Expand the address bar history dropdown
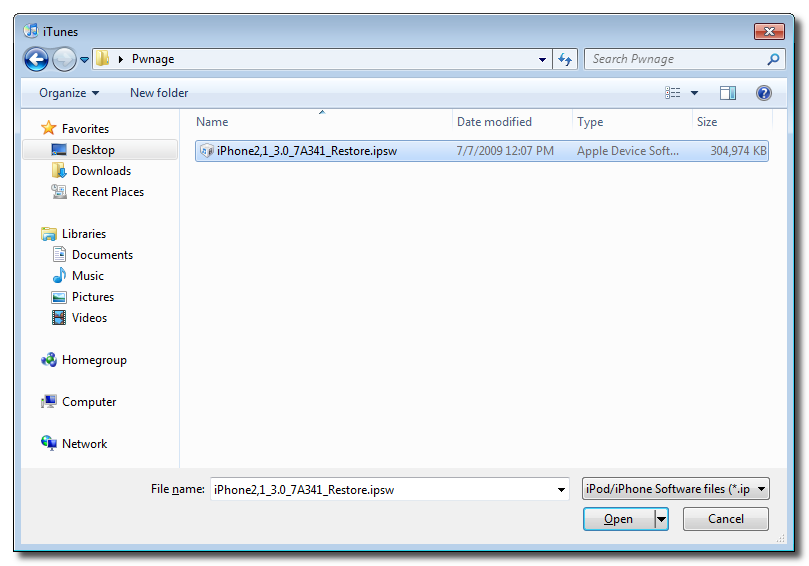This screenshot has width=809, height=566. [x=542, y=59]
